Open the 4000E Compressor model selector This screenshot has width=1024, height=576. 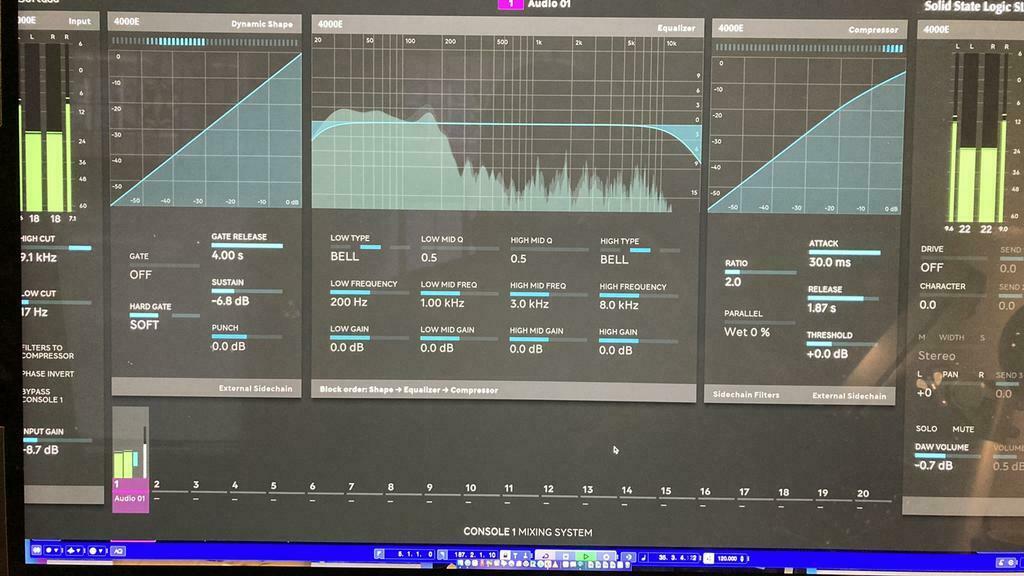tap(730, 28)
